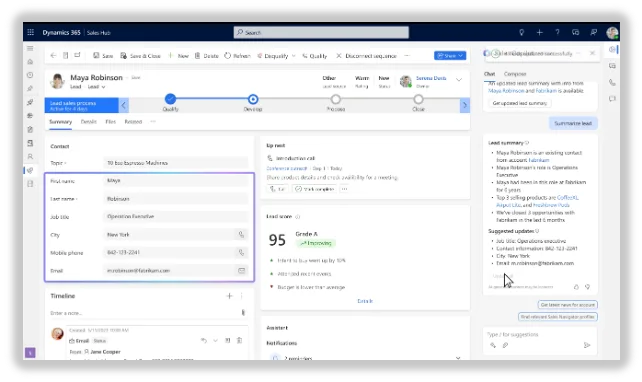642x382 pixels.
Task: Select the Propose stage circle
Action: coord(336,99)
